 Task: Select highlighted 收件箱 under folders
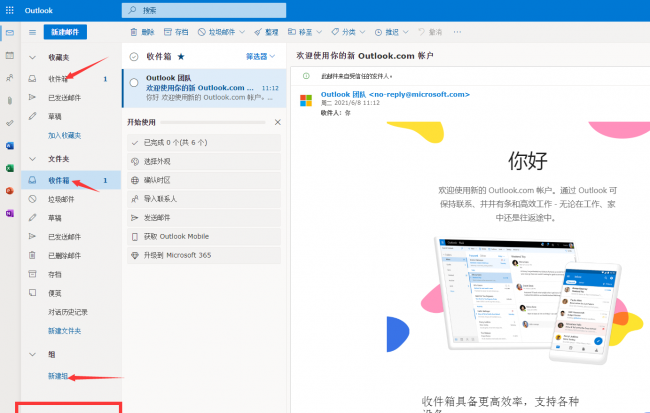pyautogui.click(x=71, y=180)
